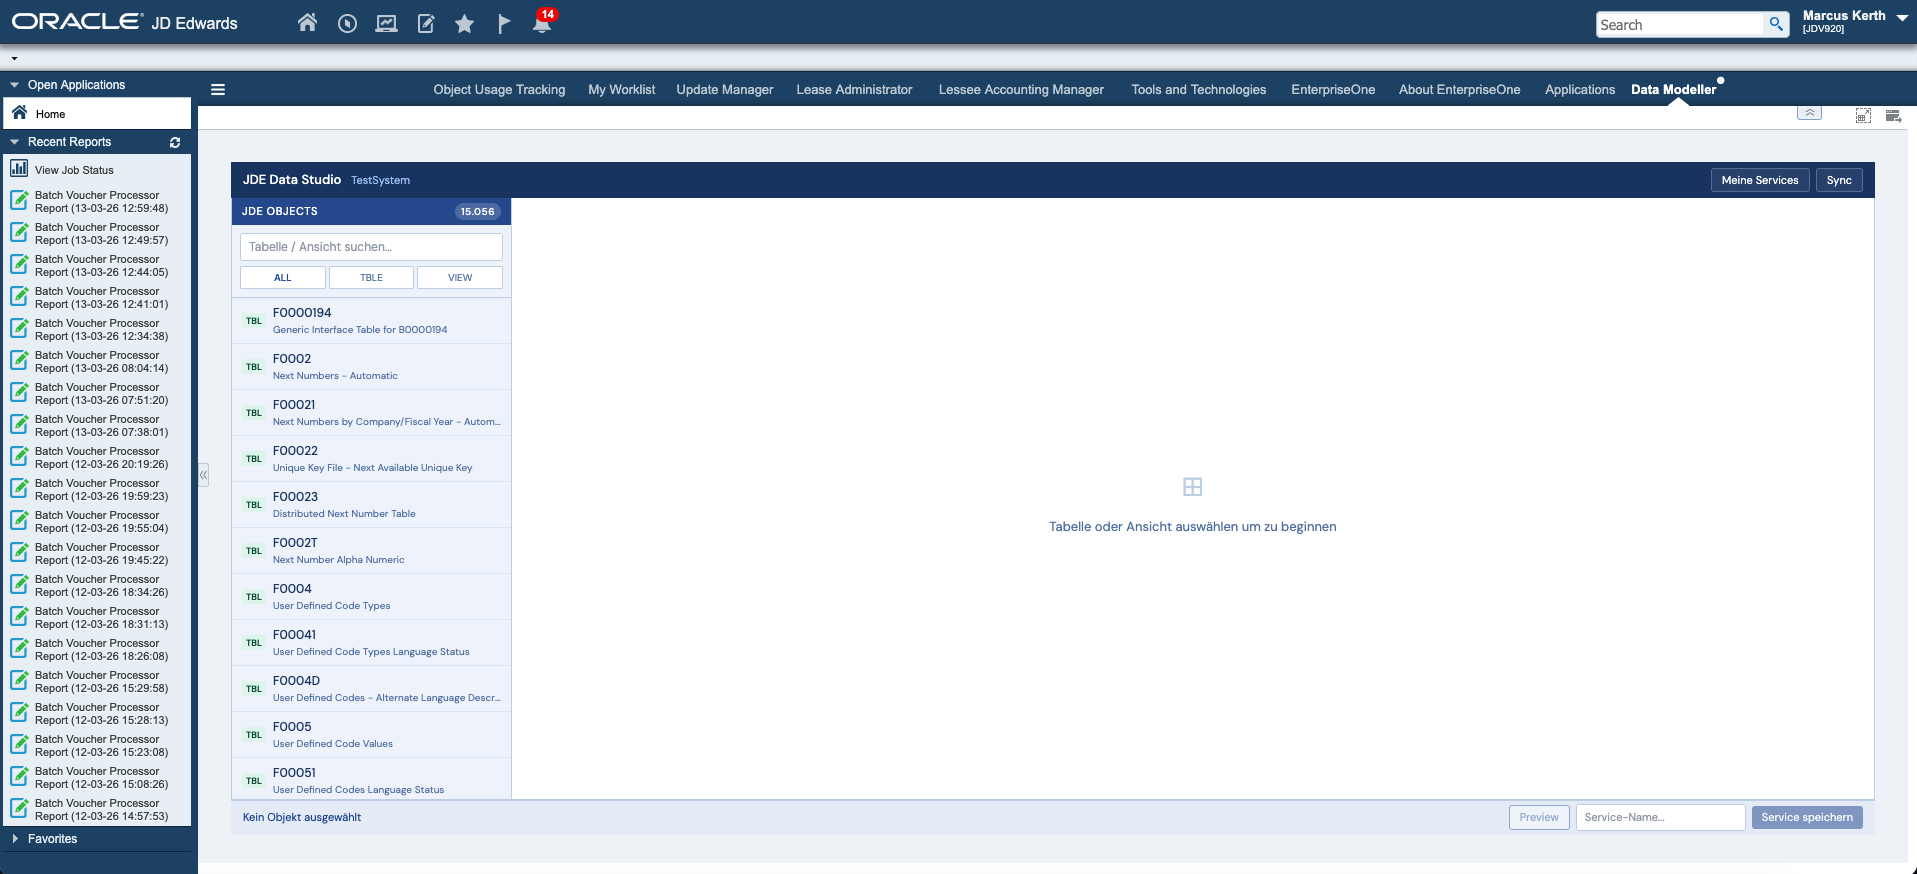Switch to Applications tab
The image size is (1917, 874).
tap(1580, 89)
